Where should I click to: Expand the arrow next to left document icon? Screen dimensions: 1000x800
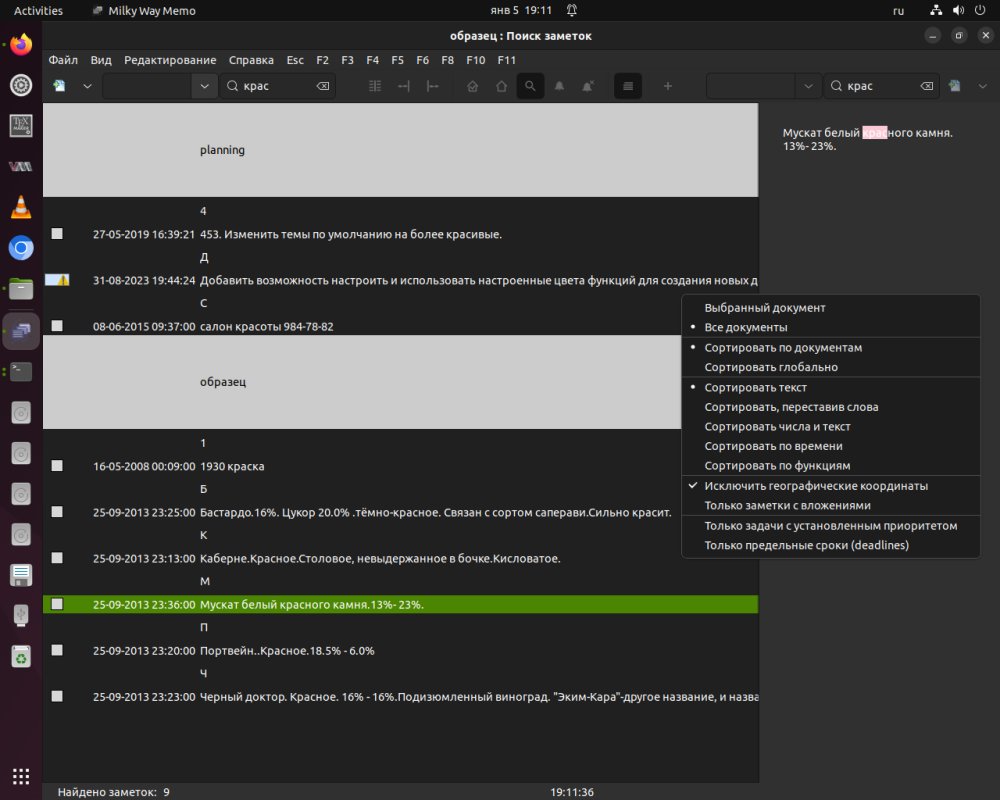coord(87,86)
